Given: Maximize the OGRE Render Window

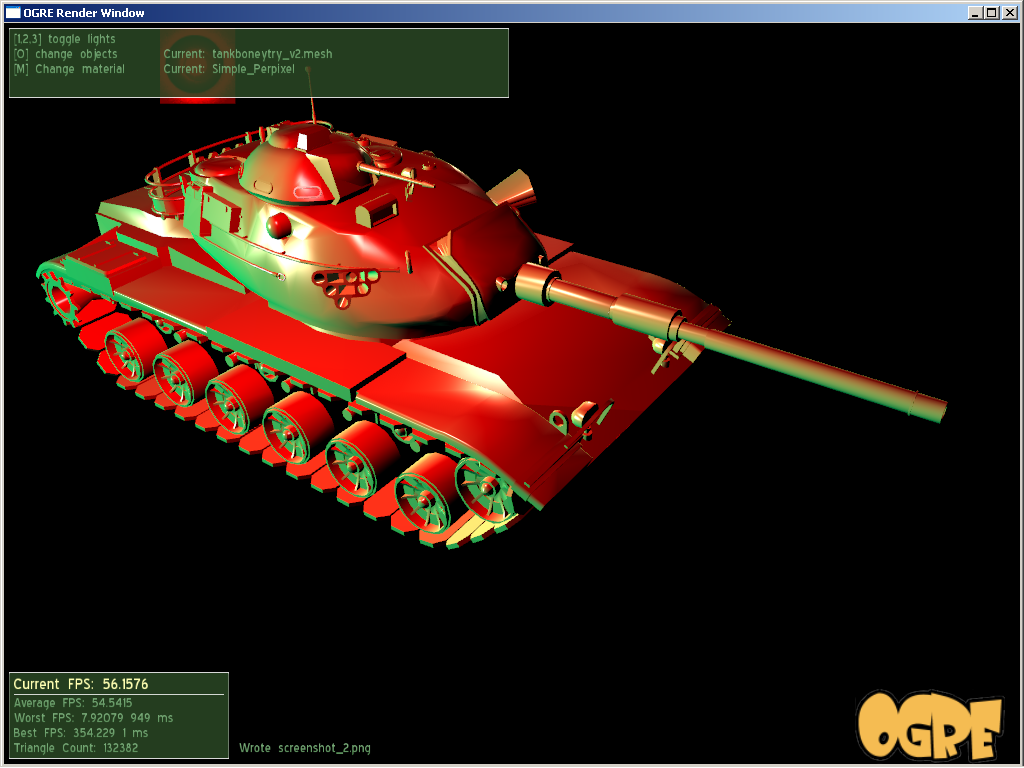Looking at the screenshot, I should (x=992, y=12).
